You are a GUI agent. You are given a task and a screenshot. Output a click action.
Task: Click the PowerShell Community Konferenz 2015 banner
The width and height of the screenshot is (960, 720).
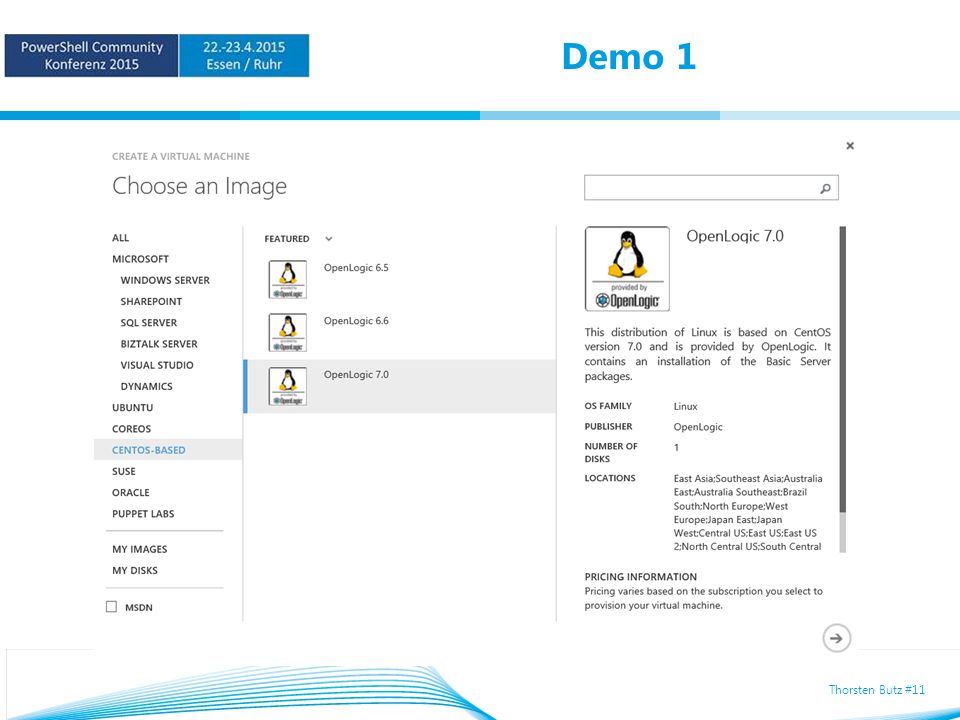pyautogui.click(x=91, y=56)
